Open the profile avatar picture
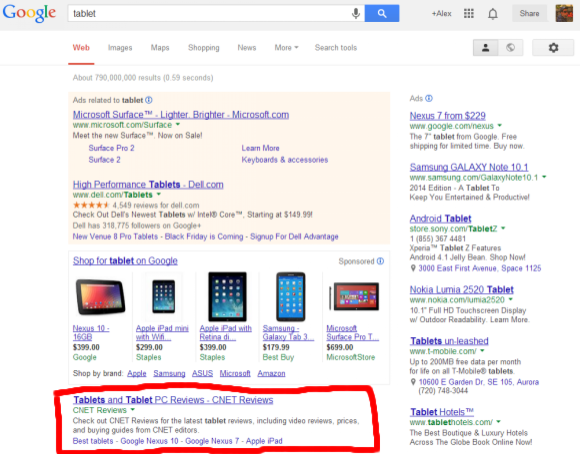580x454 pixels. tap(564, 13)
